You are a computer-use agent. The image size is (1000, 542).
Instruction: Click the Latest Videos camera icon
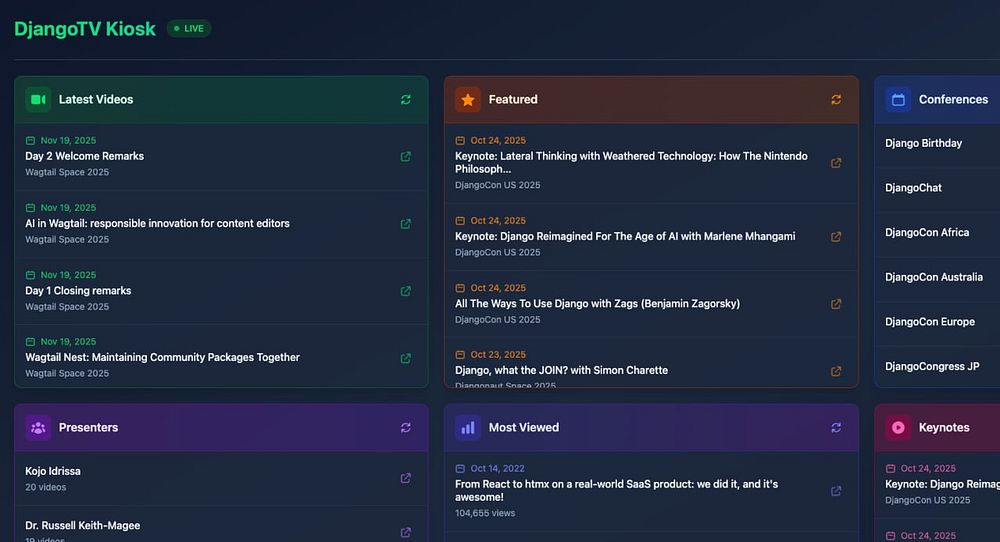point(38,100)
